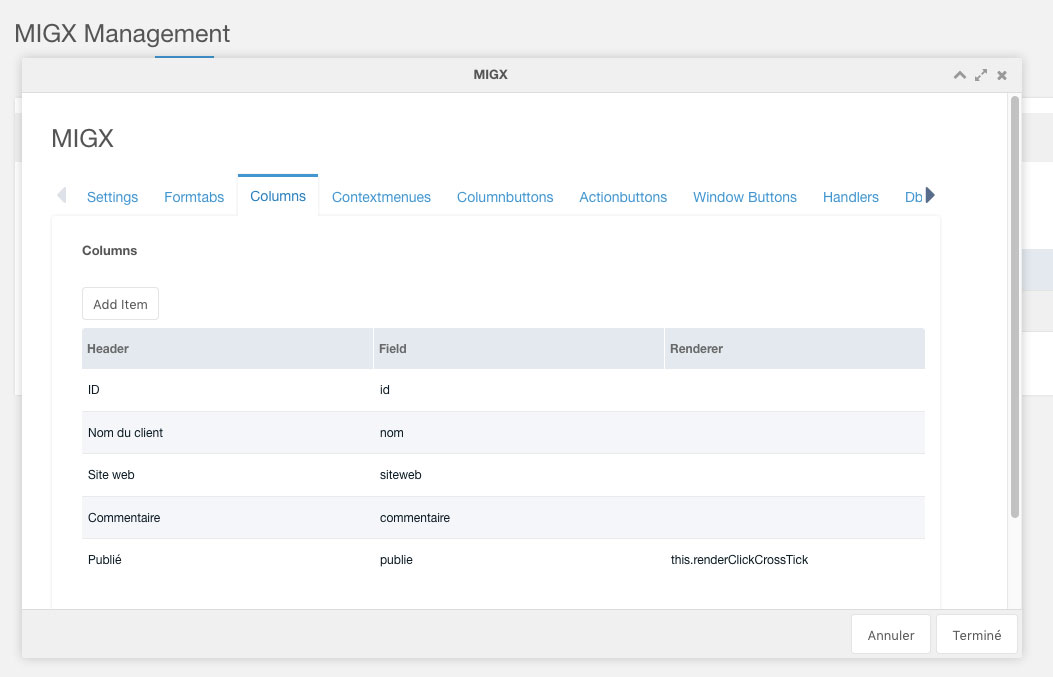
Task: Click the 'nom' field cell
Action: 518,433
